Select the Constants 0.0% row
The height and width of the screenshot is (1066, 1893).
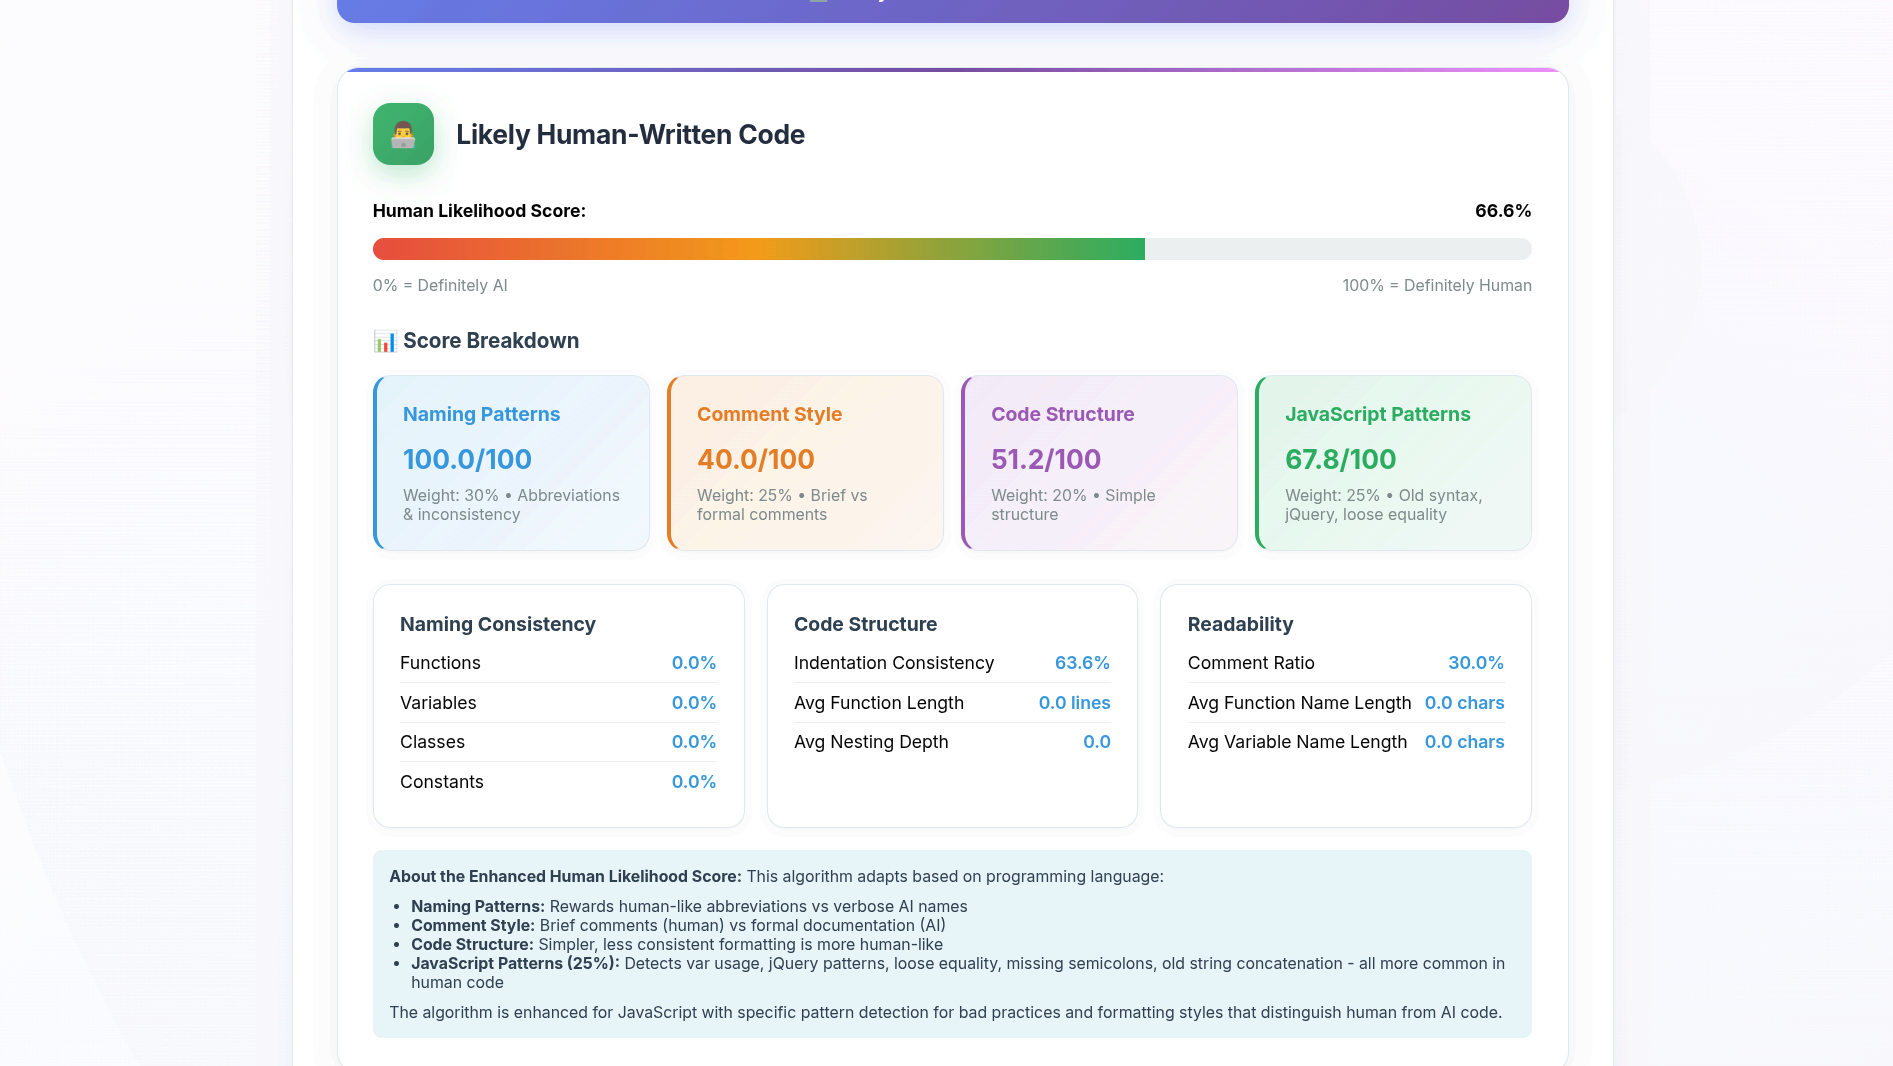pos(557,782)
